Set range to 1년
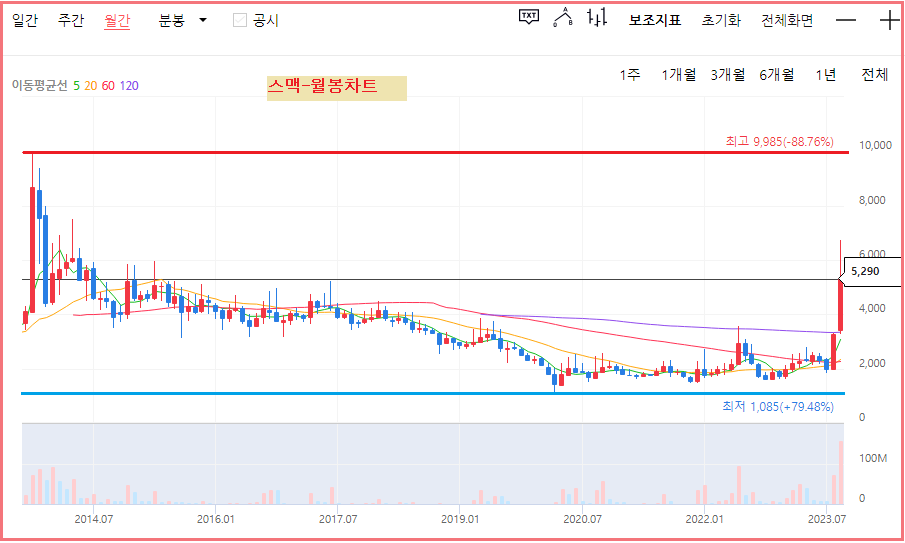The image size is (905, 543). (x=825, y=74)
